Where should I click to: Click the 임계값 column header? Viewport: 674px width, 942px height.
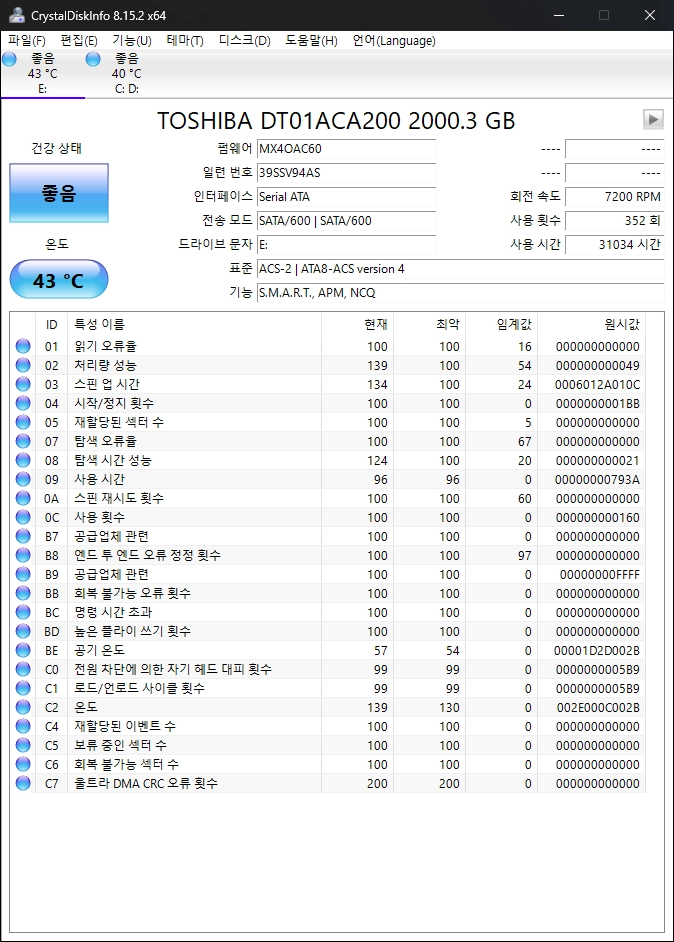coord(502,324)
